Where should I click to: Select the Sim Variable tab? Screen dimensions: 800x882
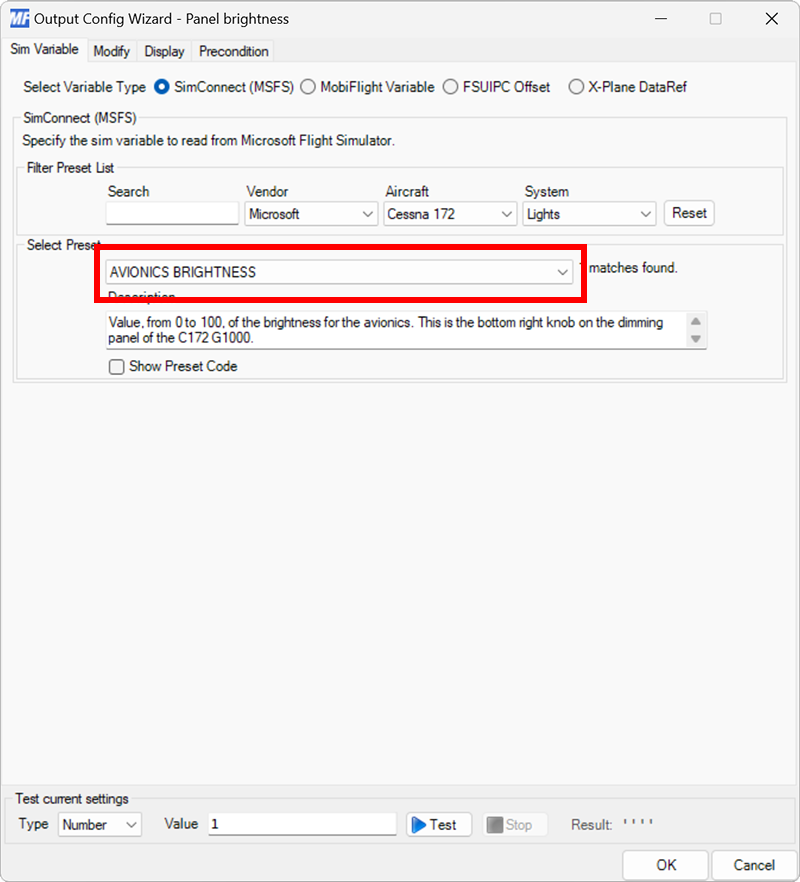[x=43, y=49]
